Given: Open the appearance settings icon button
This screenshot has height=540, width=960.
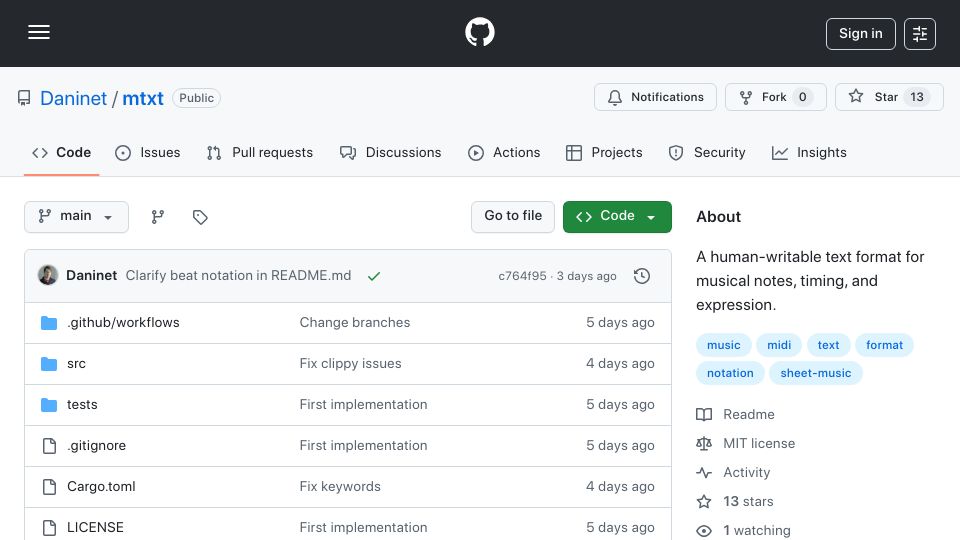Looking at the screenshot, I should (920, 34).
